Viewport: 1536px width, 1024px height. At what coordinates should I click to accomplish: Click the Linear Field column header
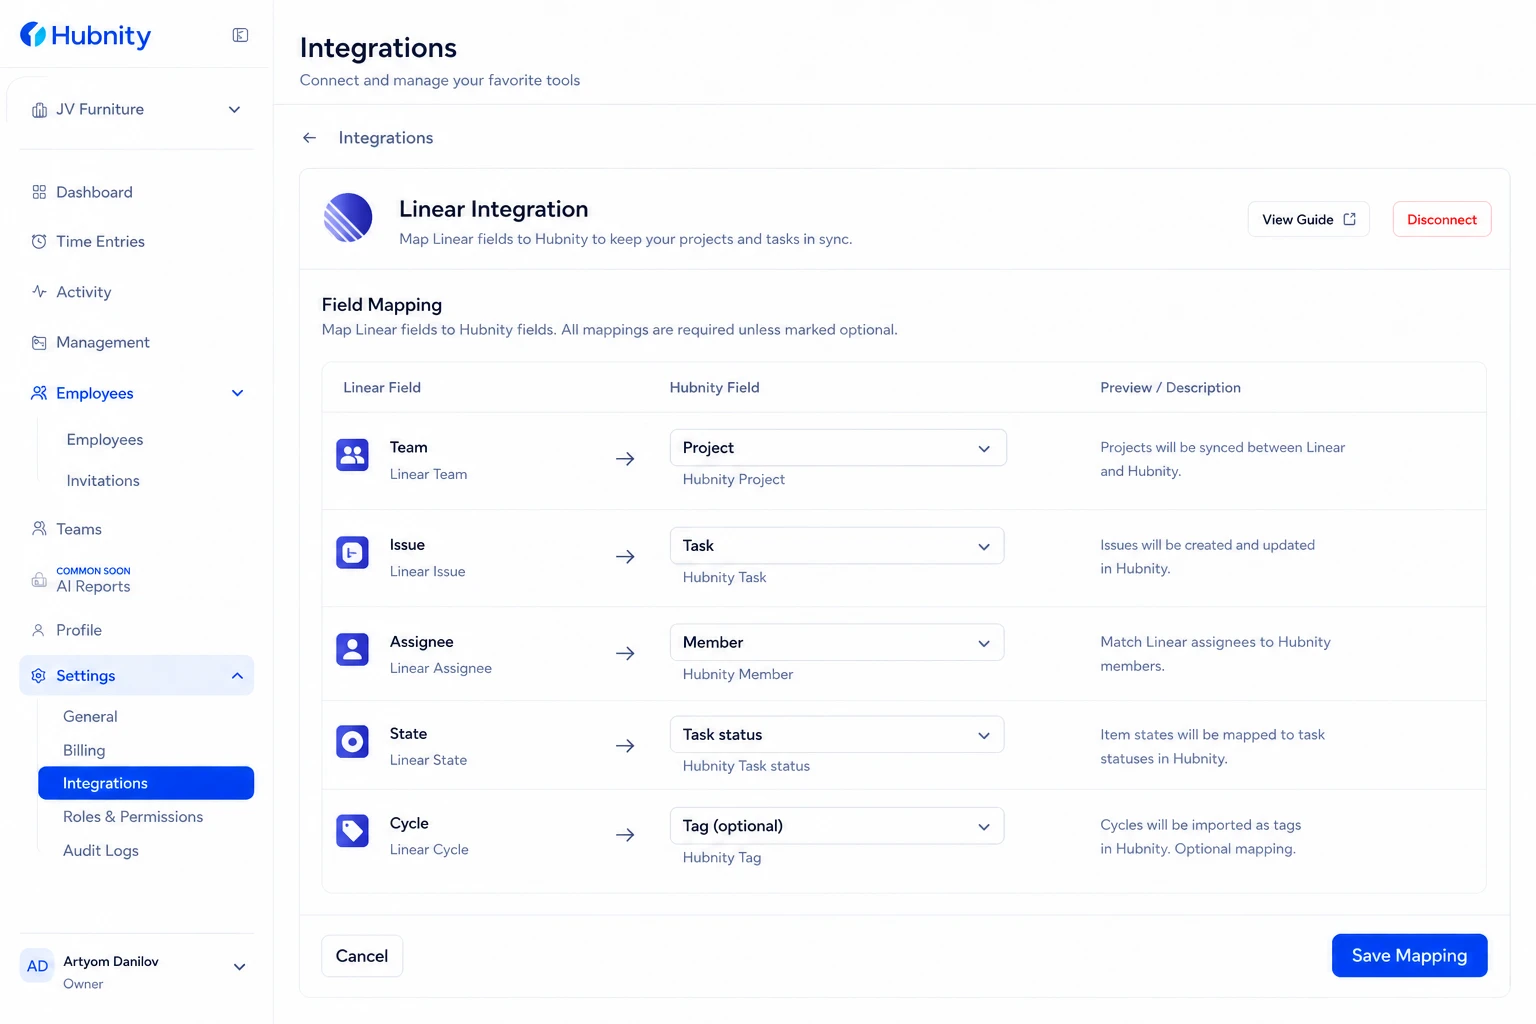click(382, 388)
